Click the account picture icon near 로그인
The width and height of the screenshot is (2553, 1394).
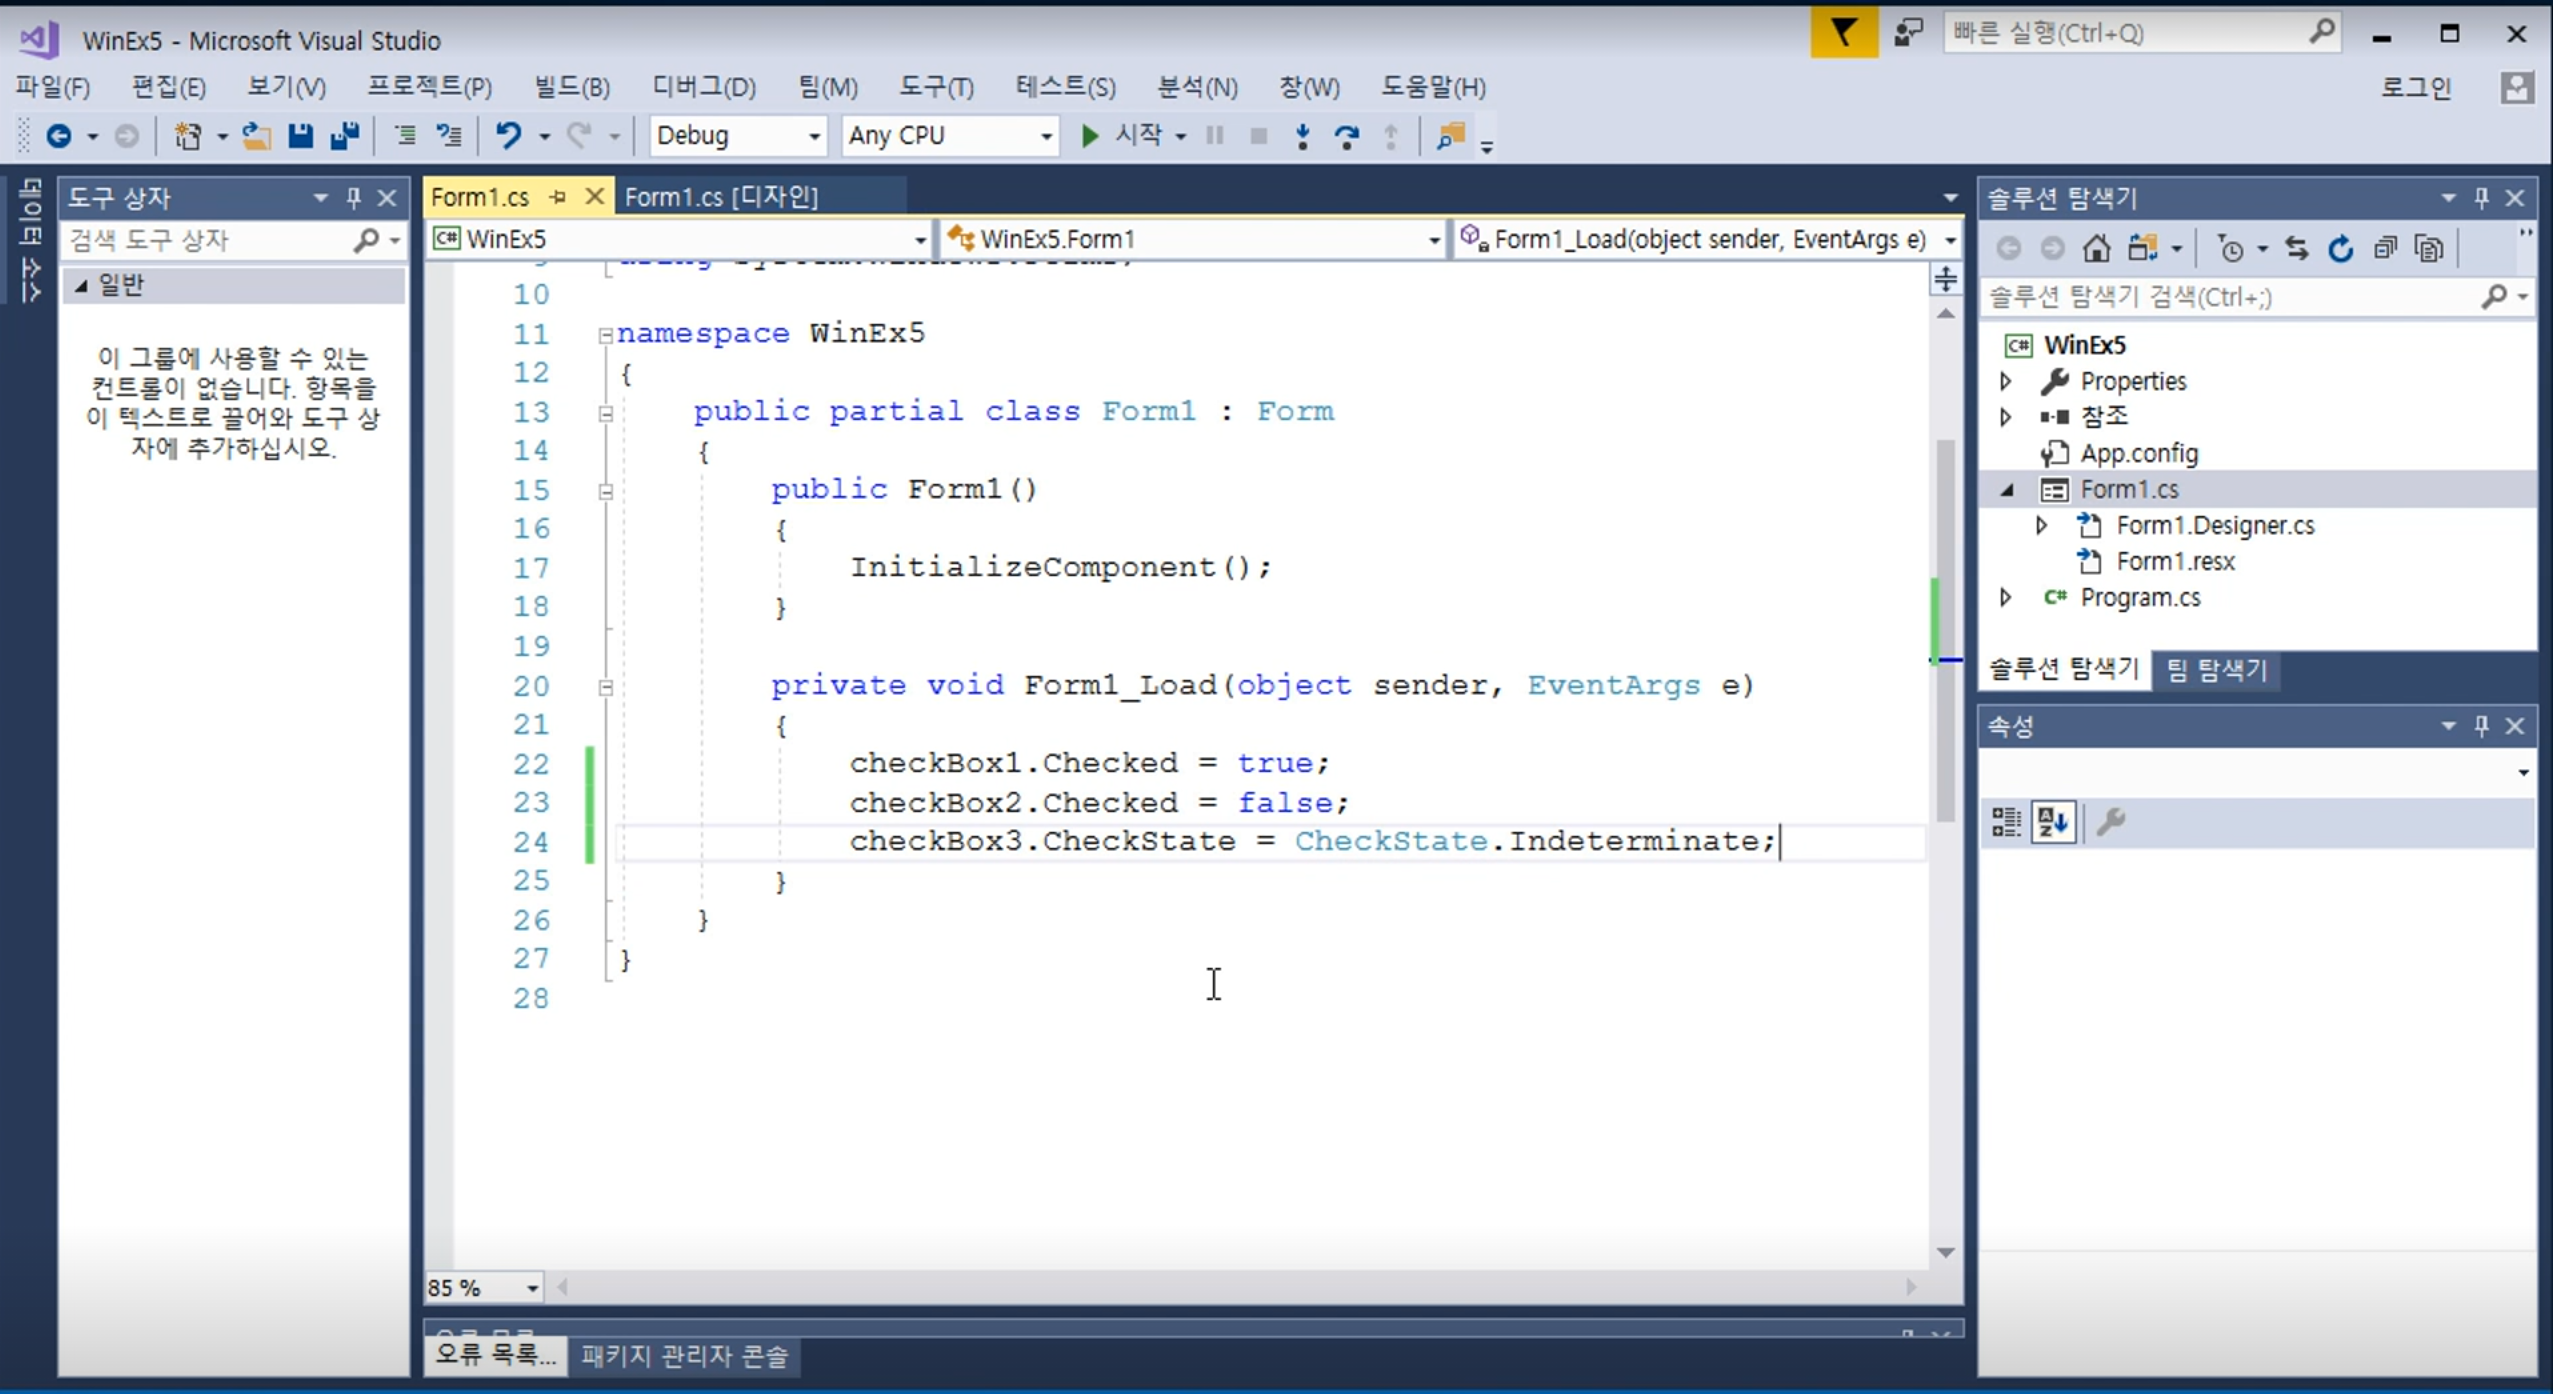pos(2516,88)
